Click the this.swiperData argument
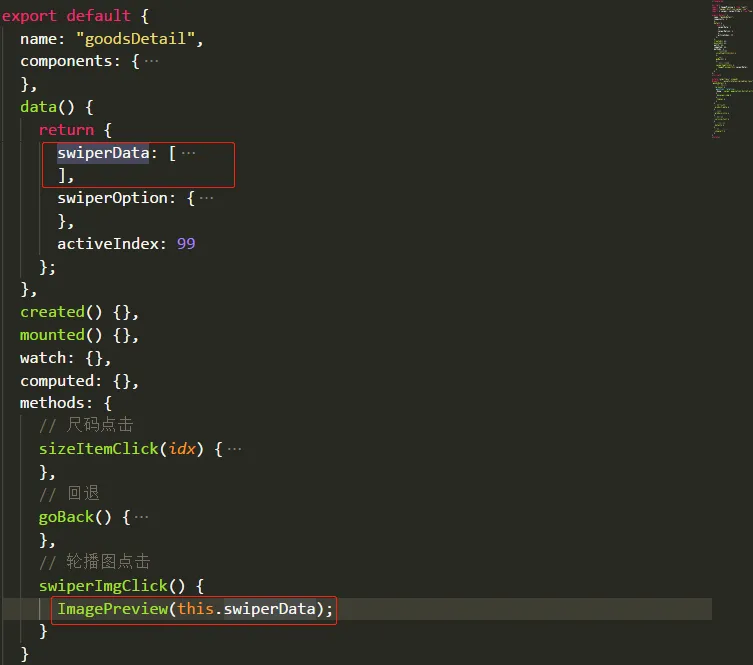The width and height of the screenshot is (753, 665). click(x=246, y=609)
